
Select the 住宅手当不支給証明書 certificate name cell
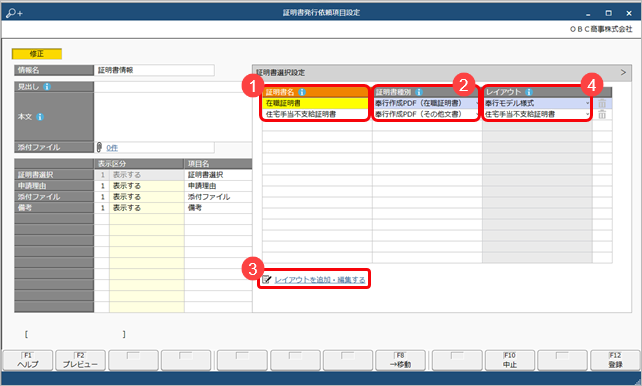click(317, 115)
